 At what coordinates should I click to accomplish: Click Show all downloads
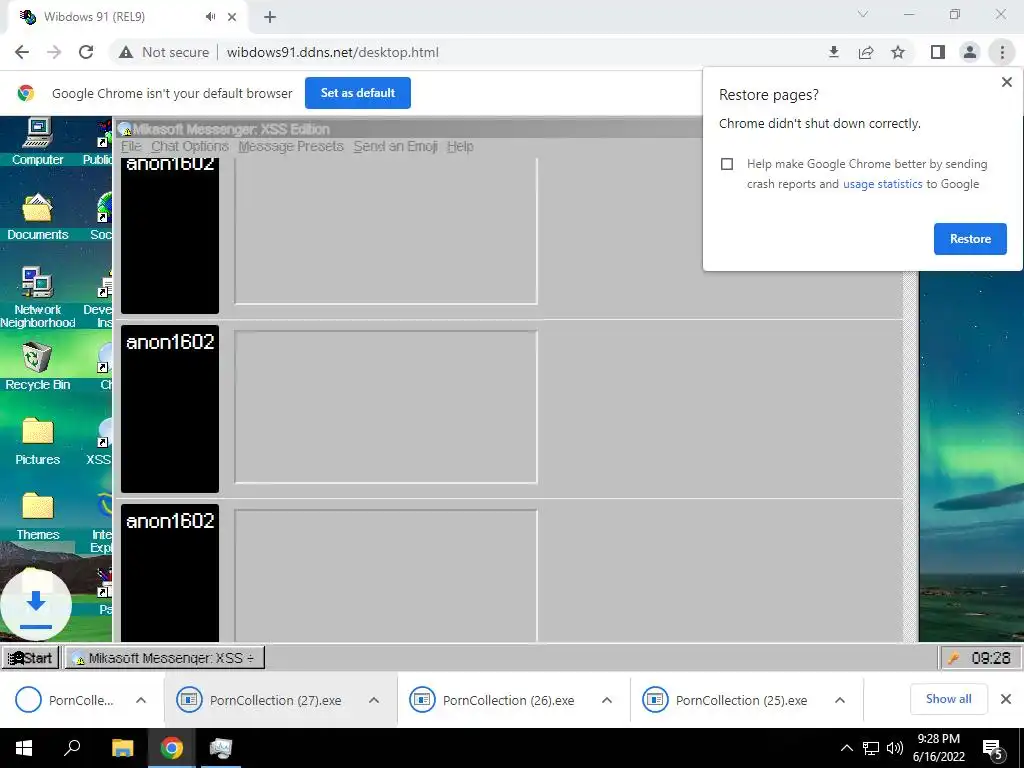point(948,699)
